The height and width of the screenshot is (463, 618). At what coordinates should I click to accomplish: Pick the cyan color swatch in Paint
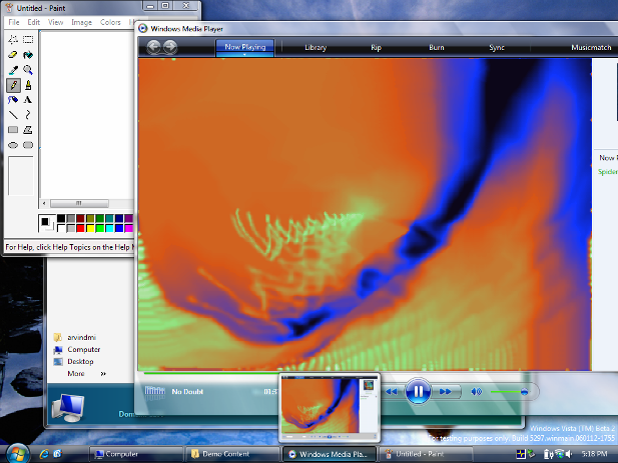pyautogui.click(x=109, y=228)
